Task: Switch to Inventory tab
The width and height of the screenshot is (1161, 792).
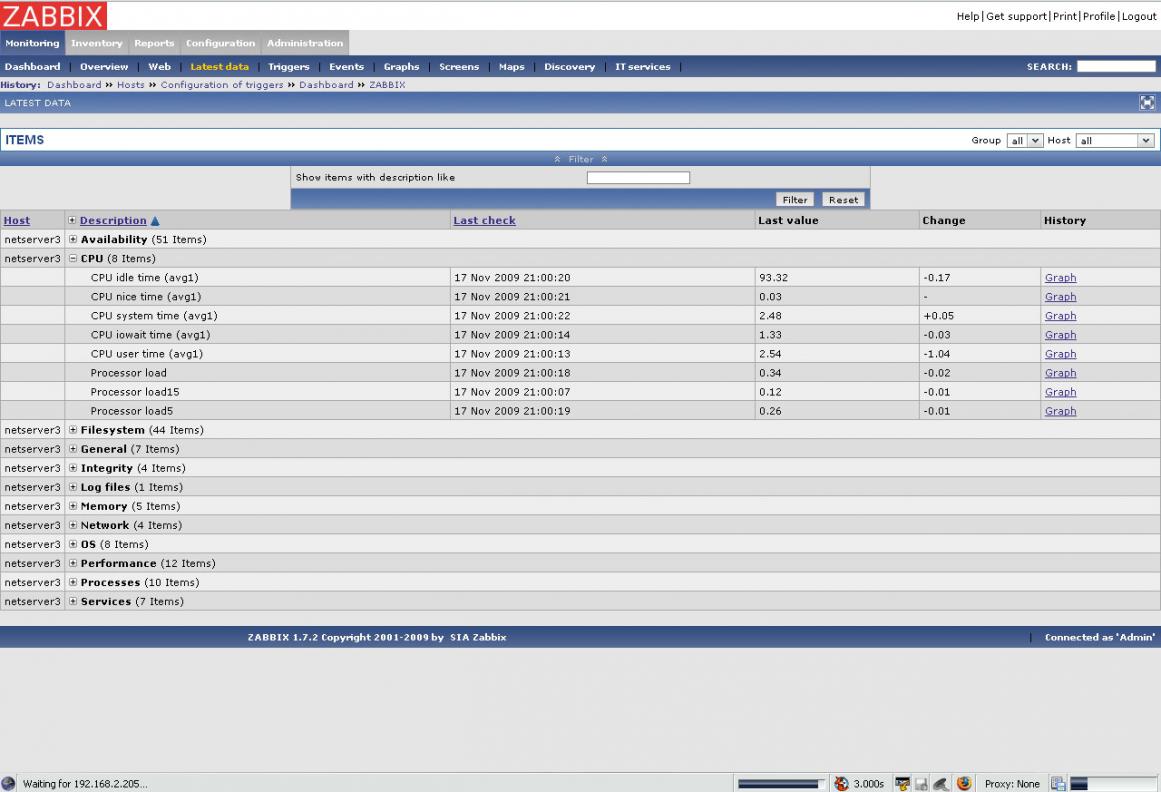Action: click(97, 43)
